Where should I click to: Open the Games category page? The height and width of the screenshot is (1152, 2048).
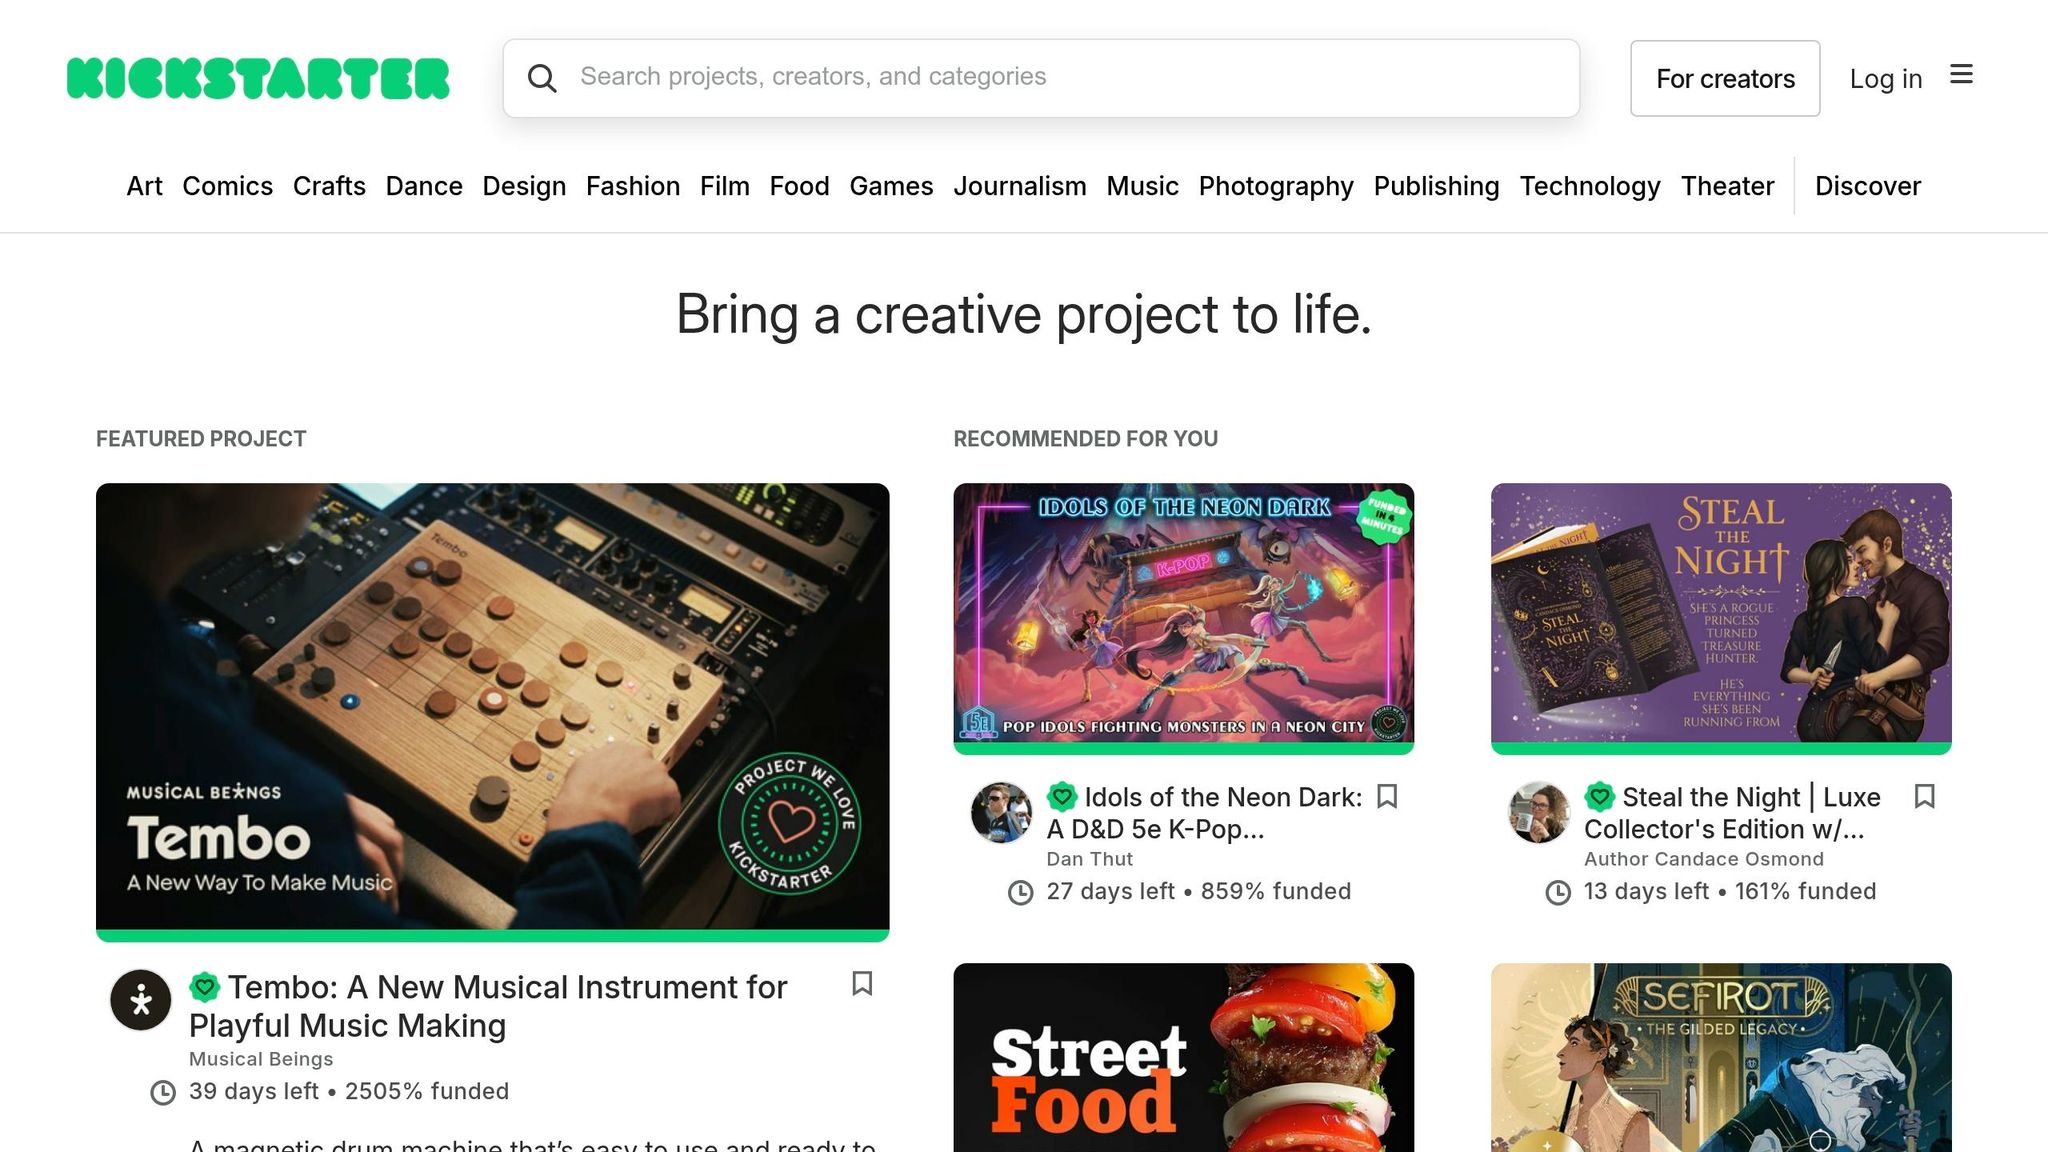(891, 186)
